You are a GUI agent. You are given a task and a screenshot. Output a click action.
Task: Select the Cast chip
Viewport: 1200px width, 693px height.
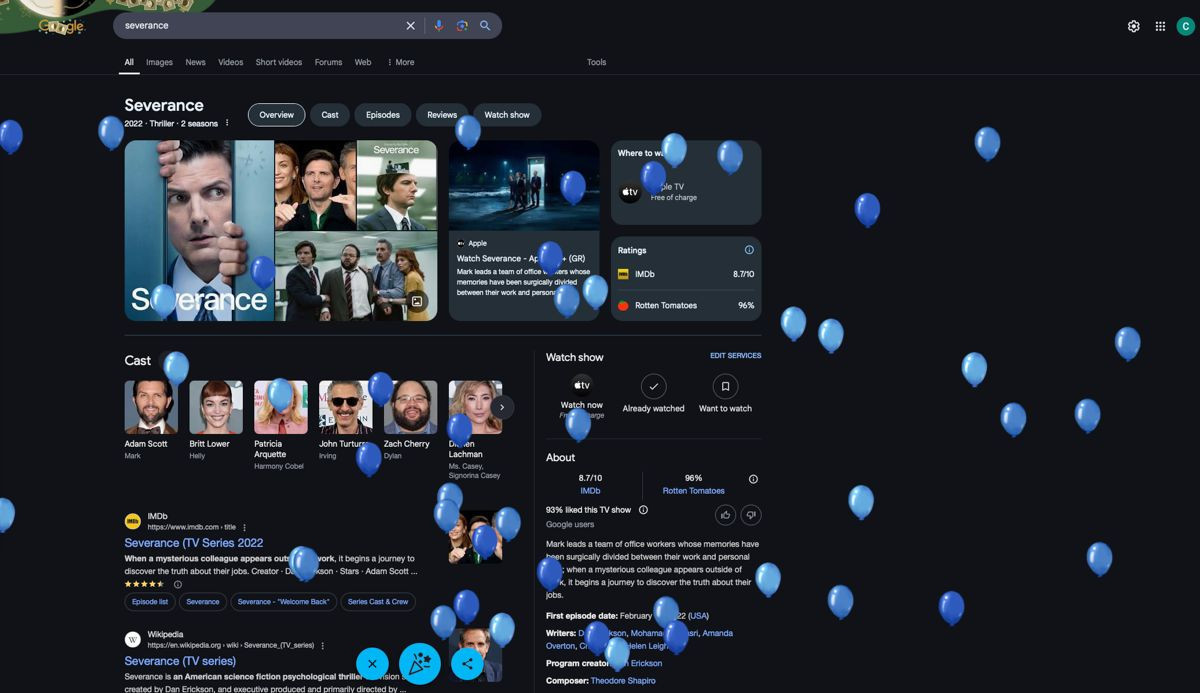(x=330, y=115)
